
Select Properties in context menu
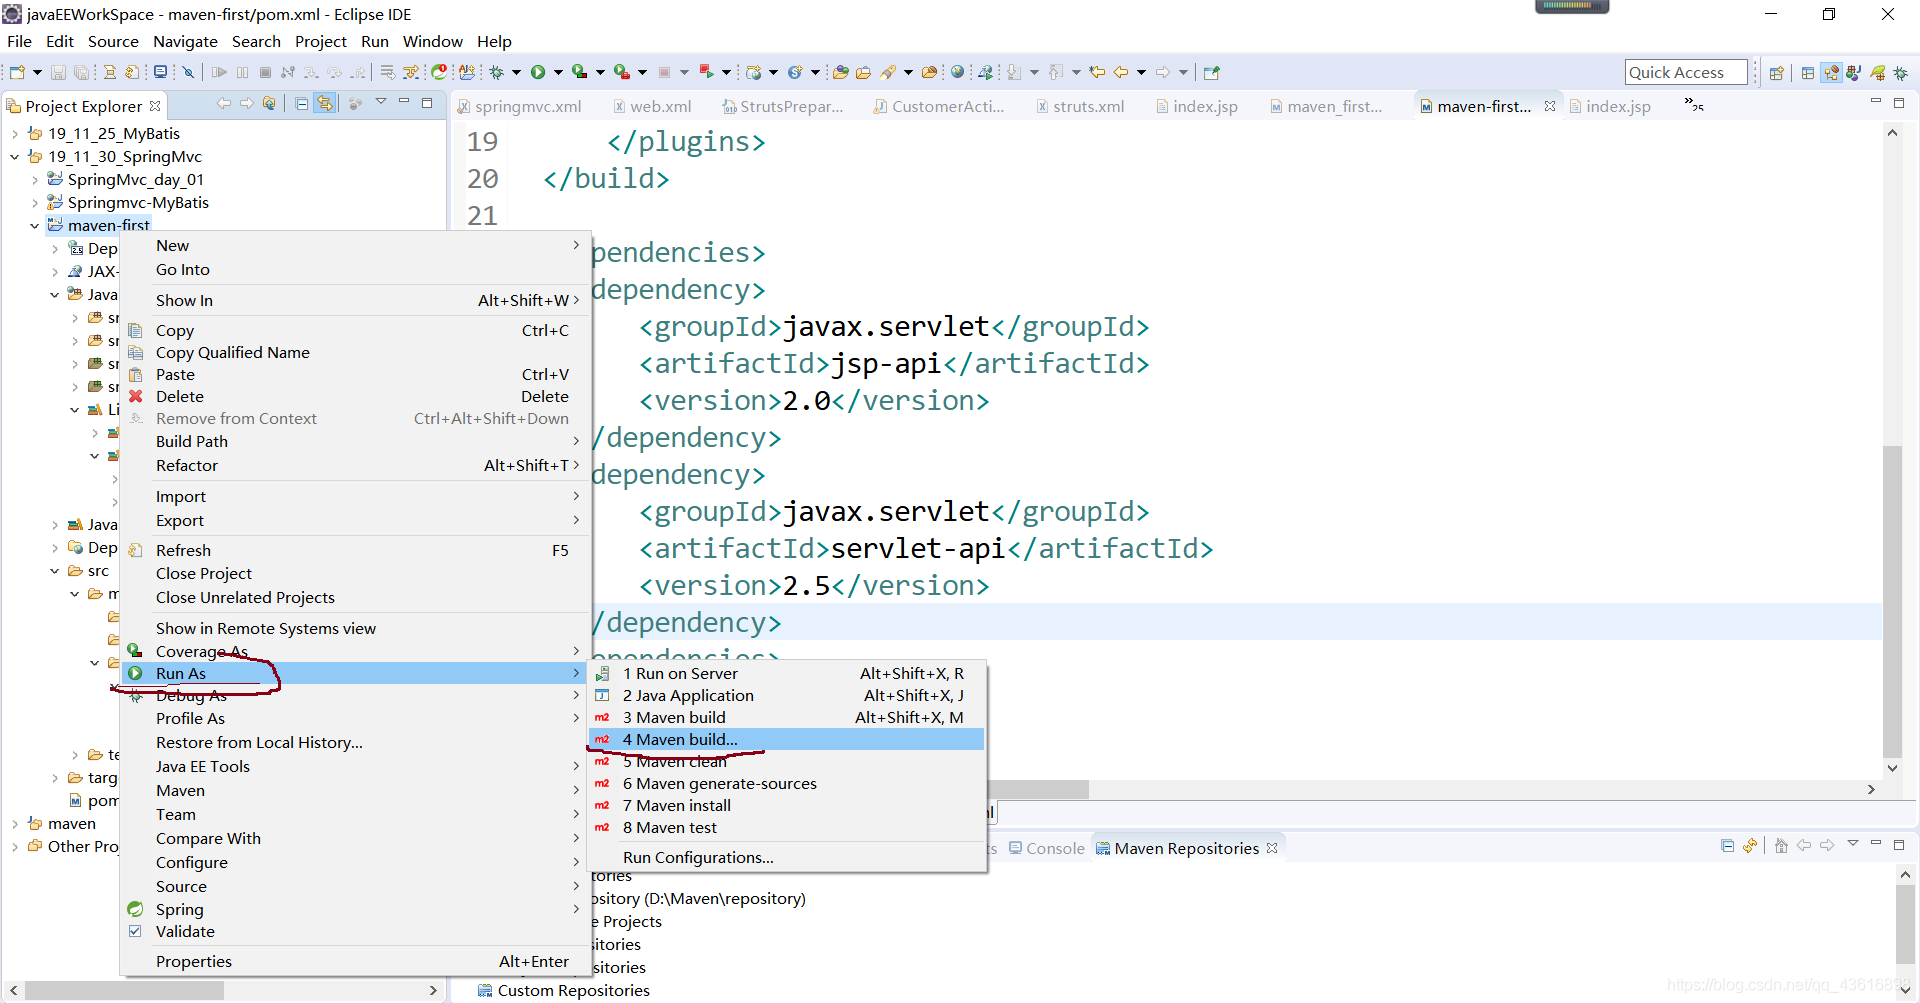[356, 961]
